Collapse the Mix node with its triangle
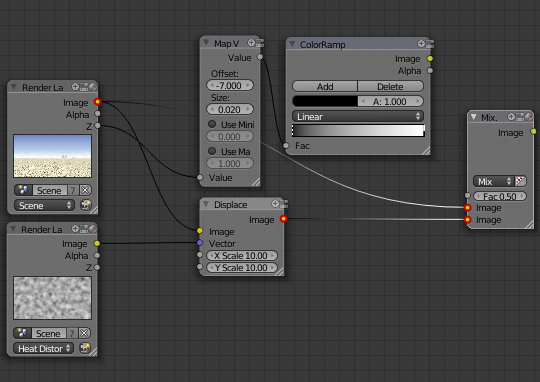 (474, 117)
